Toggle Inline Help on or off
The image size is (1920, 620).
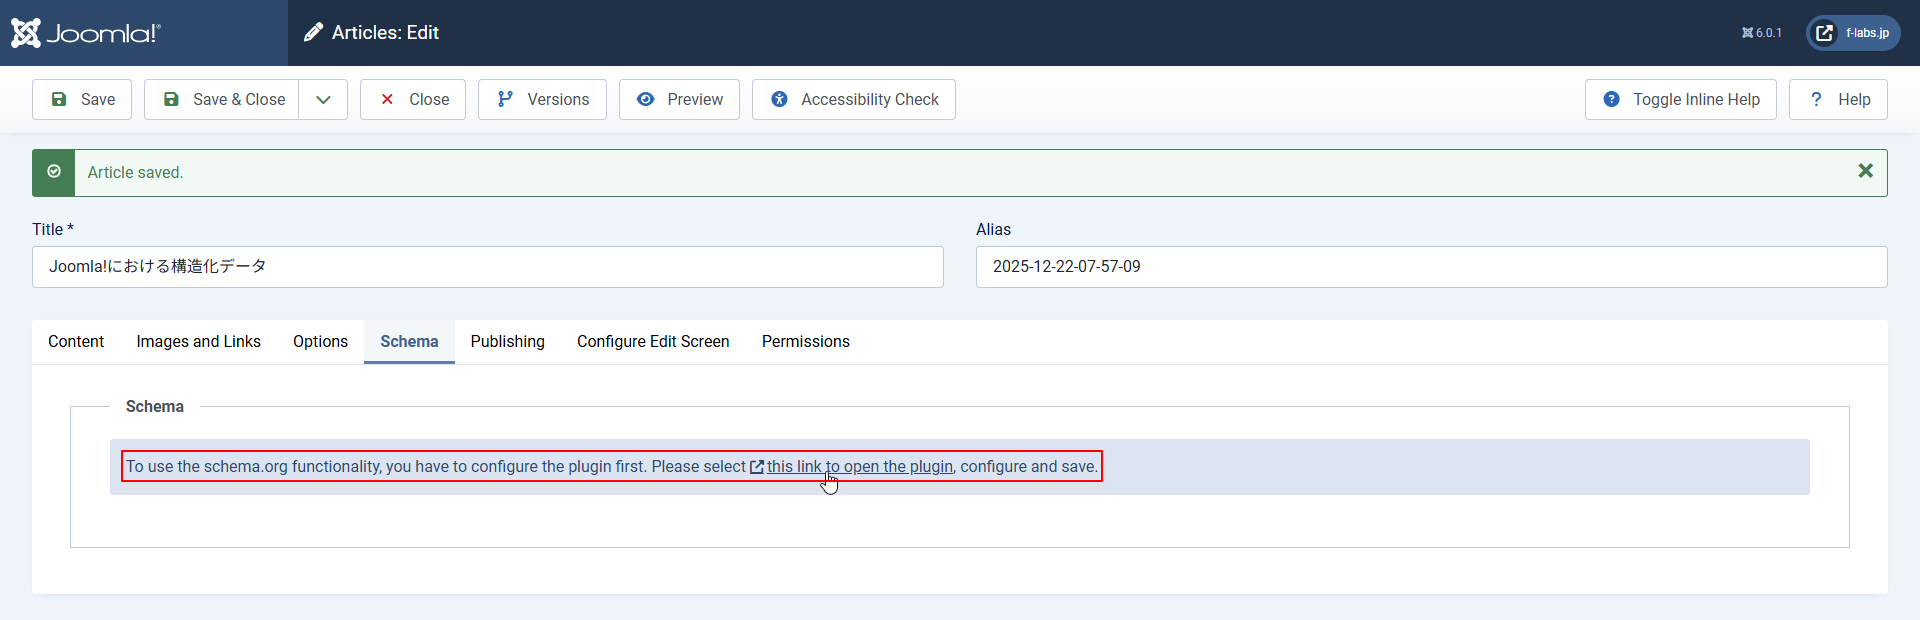pyautogui.click(x=1680, y=100)
